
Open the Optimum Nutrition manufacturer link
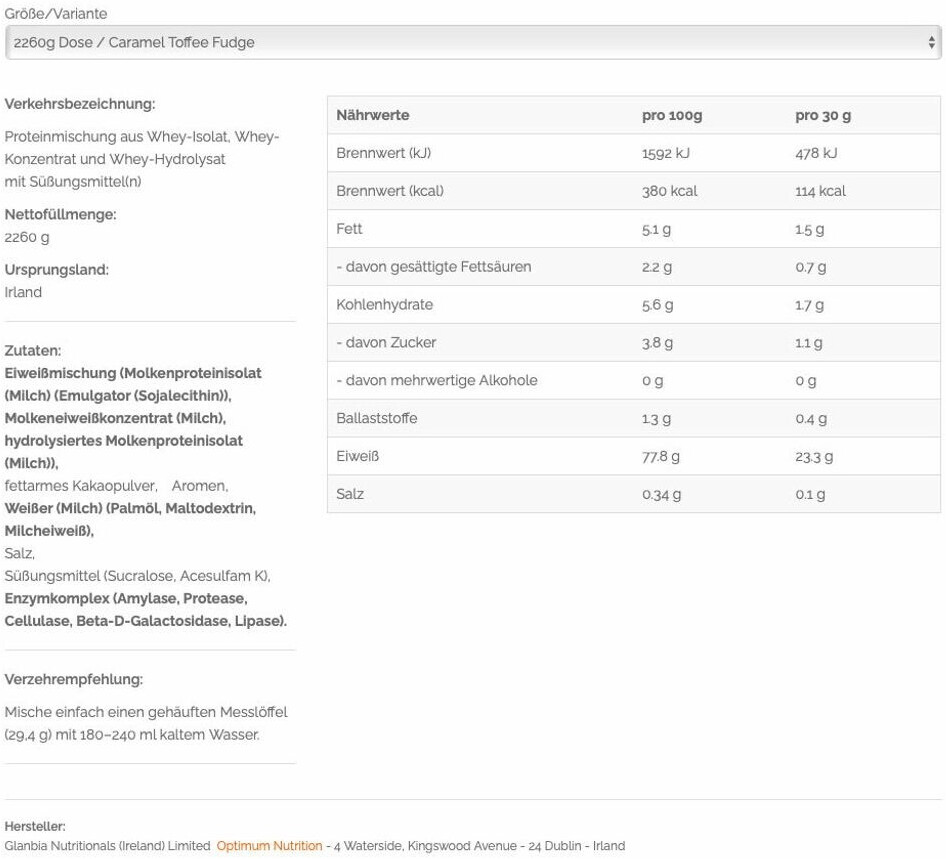coord(269,846)
